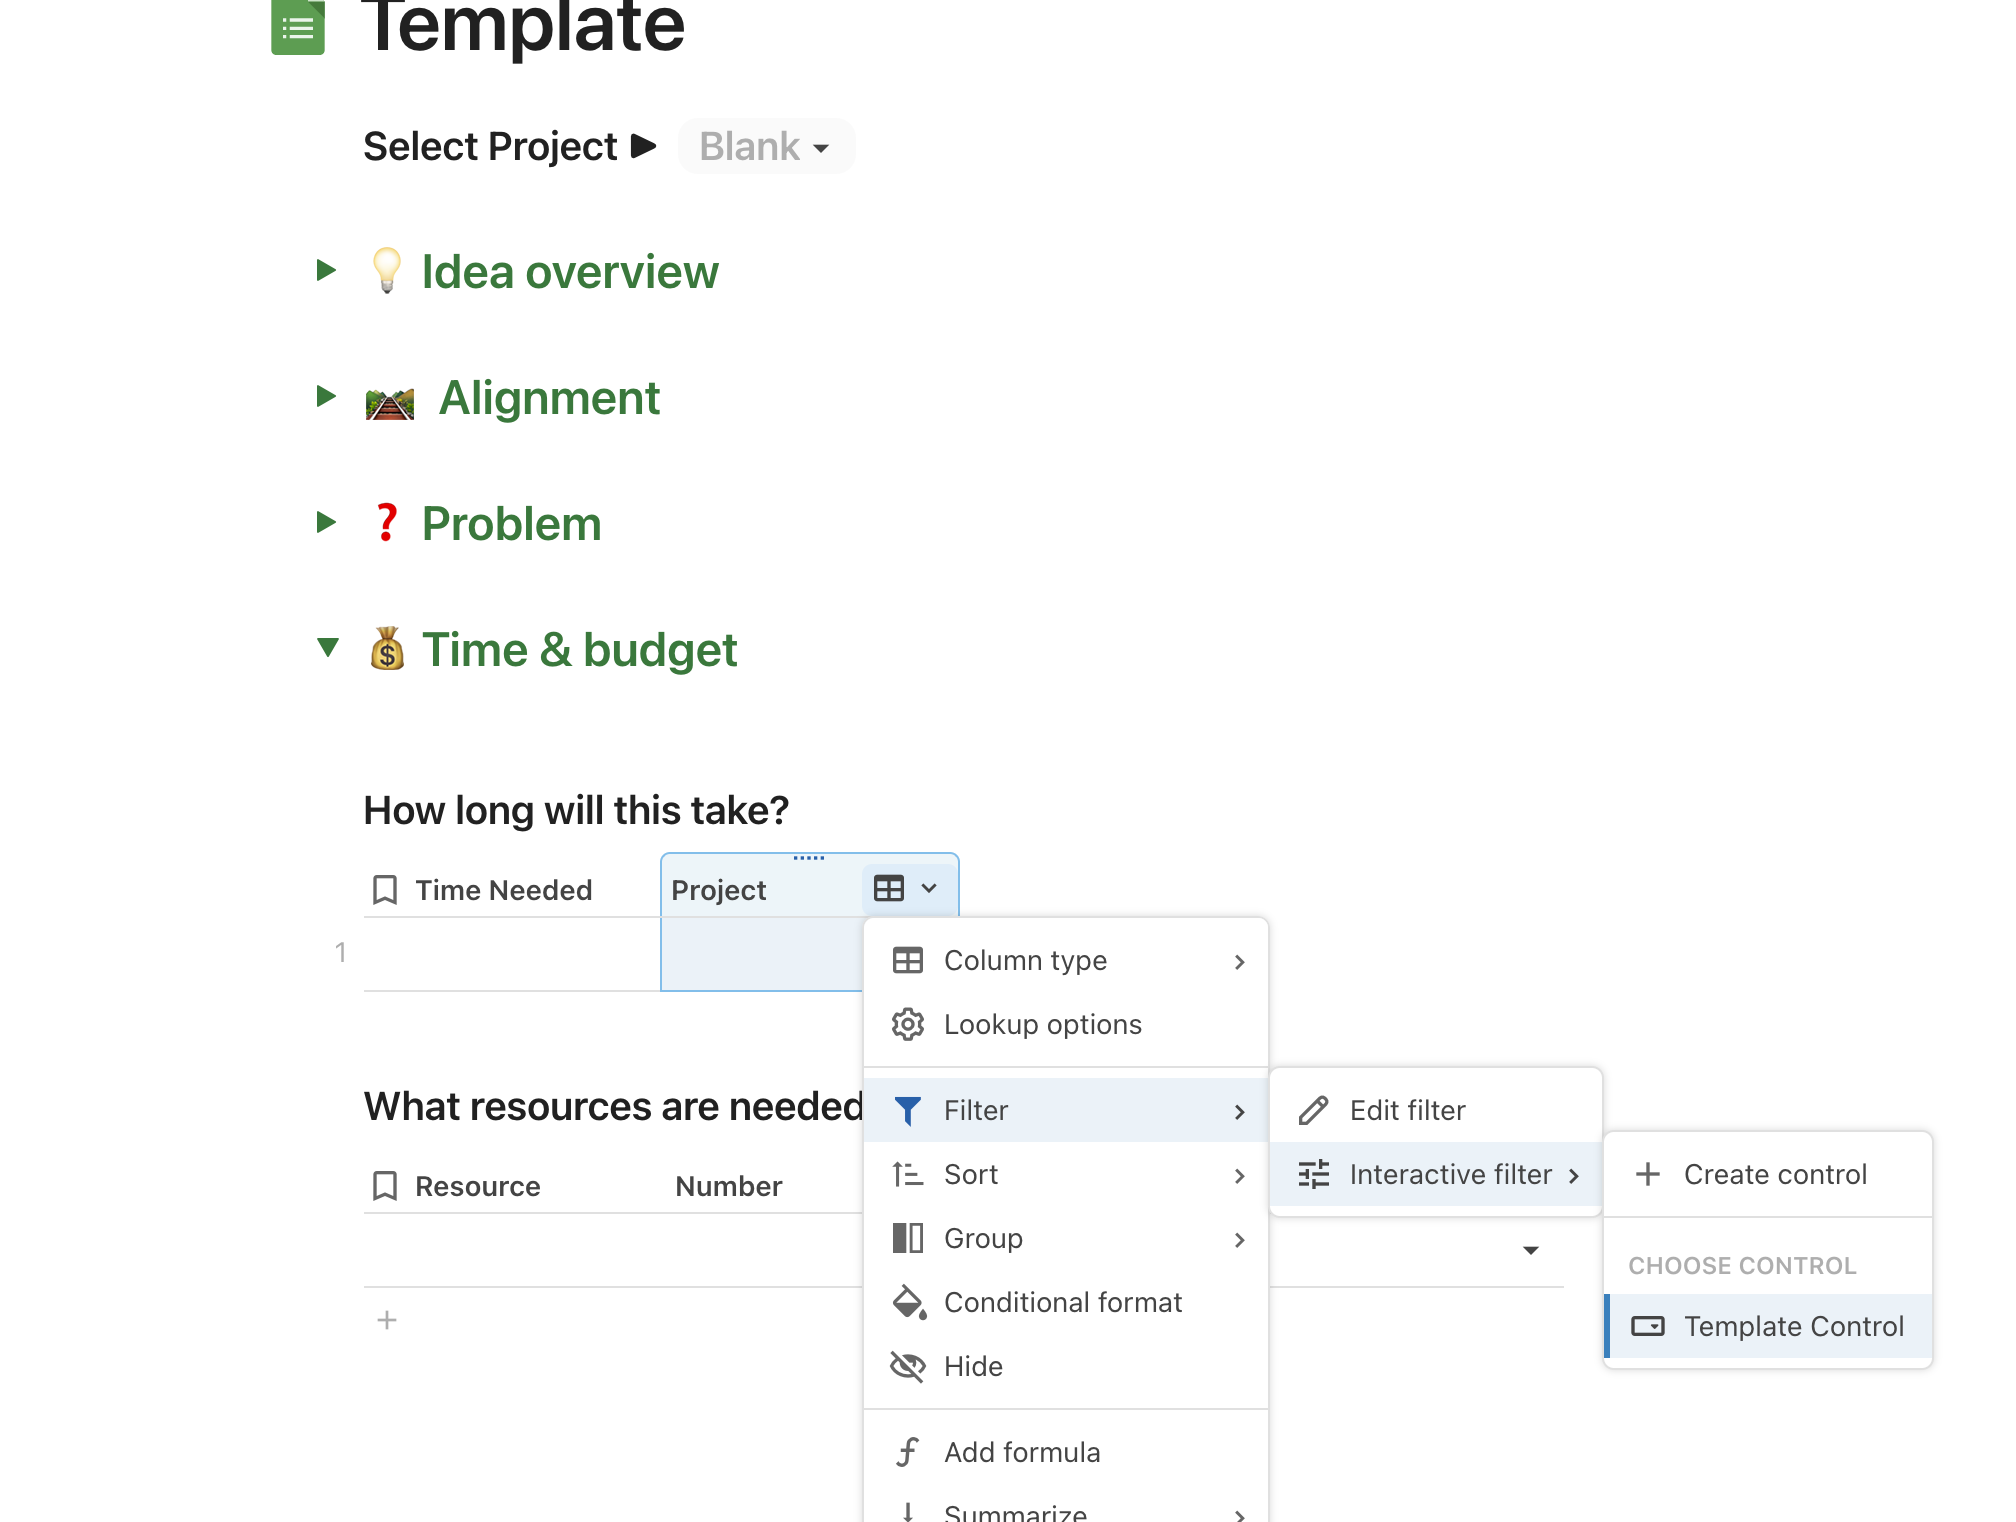Viewport: 2016px width, 1522px height.
Task: Click the Filter funnel icon
Action: point(907,1110)
